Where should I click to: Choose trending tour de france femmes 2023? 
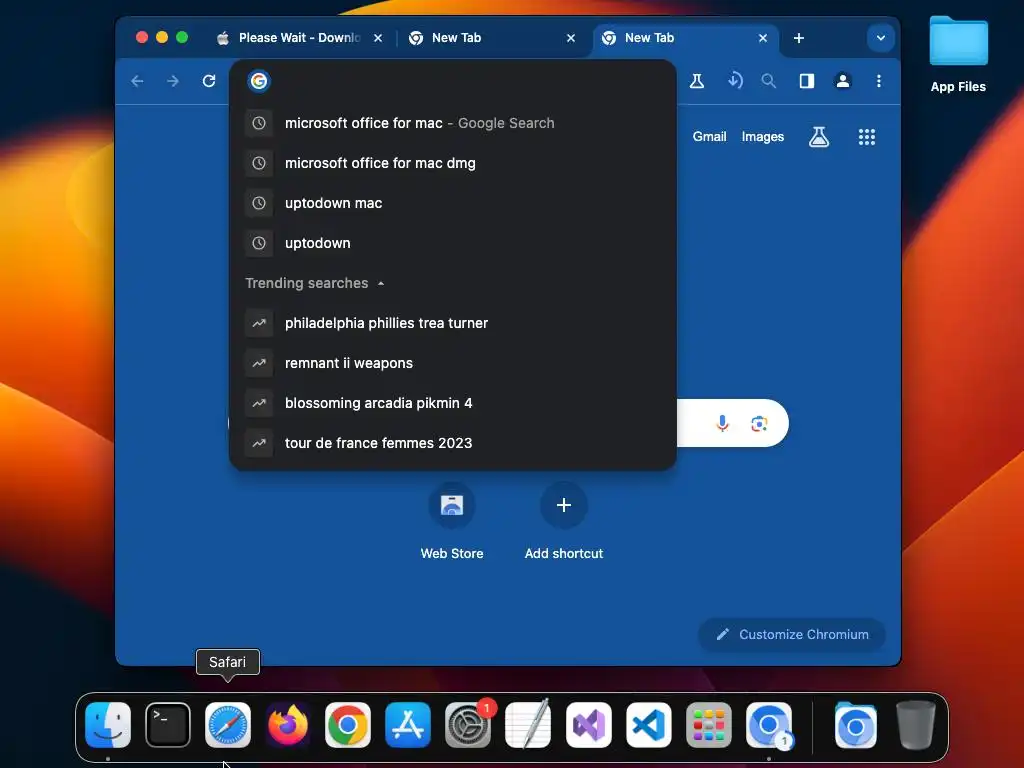coord(453,443)
